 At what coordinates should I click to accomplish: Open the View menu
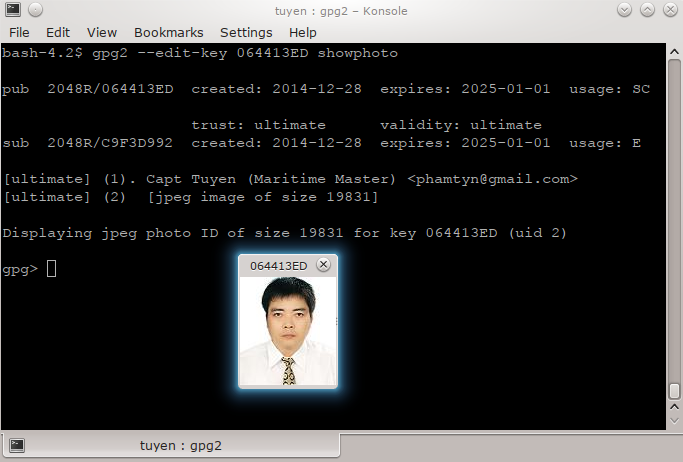pyautogui.click(x=101, y=32)
